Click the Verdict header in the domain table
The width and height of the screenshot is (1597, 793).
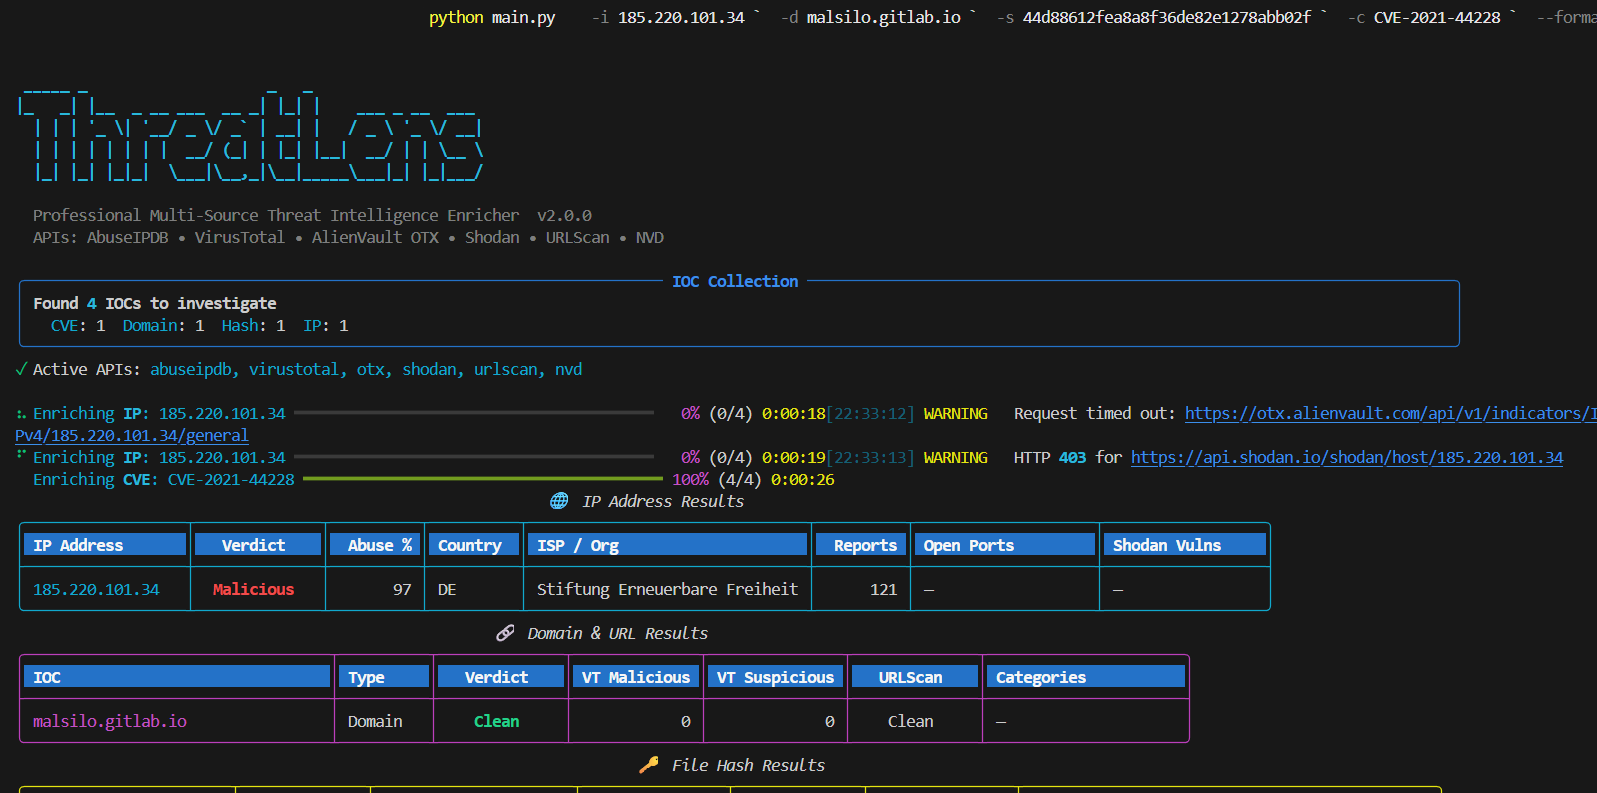coord(501,677)
